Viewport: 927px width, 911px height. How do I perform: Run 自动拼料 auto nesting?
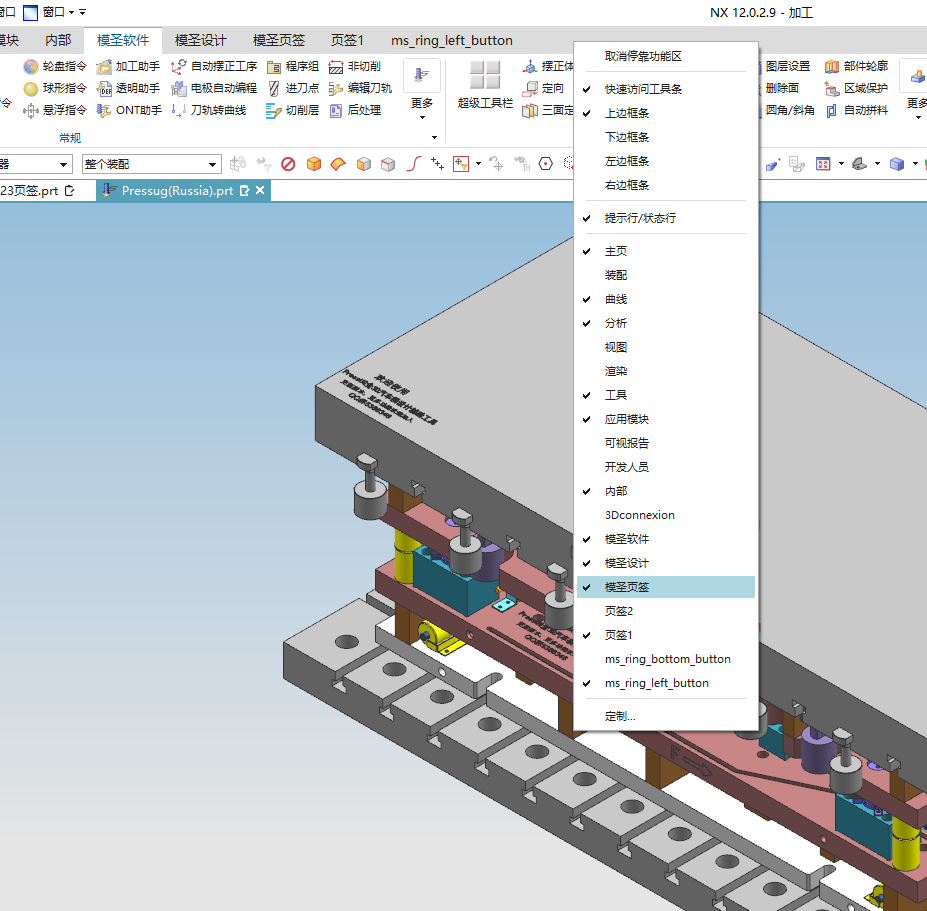click(856, 110)
